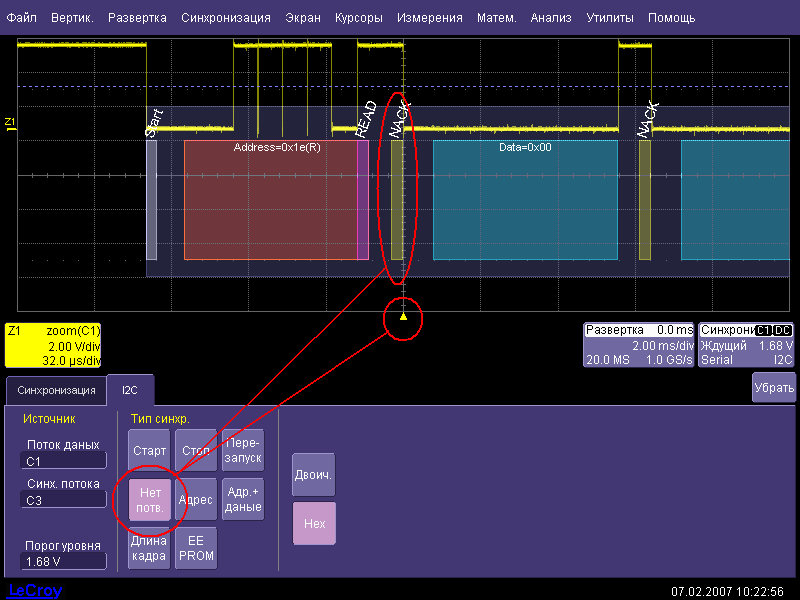Choose the Адрес trigger type
The image size is (800, 600).
pos(196,499)
